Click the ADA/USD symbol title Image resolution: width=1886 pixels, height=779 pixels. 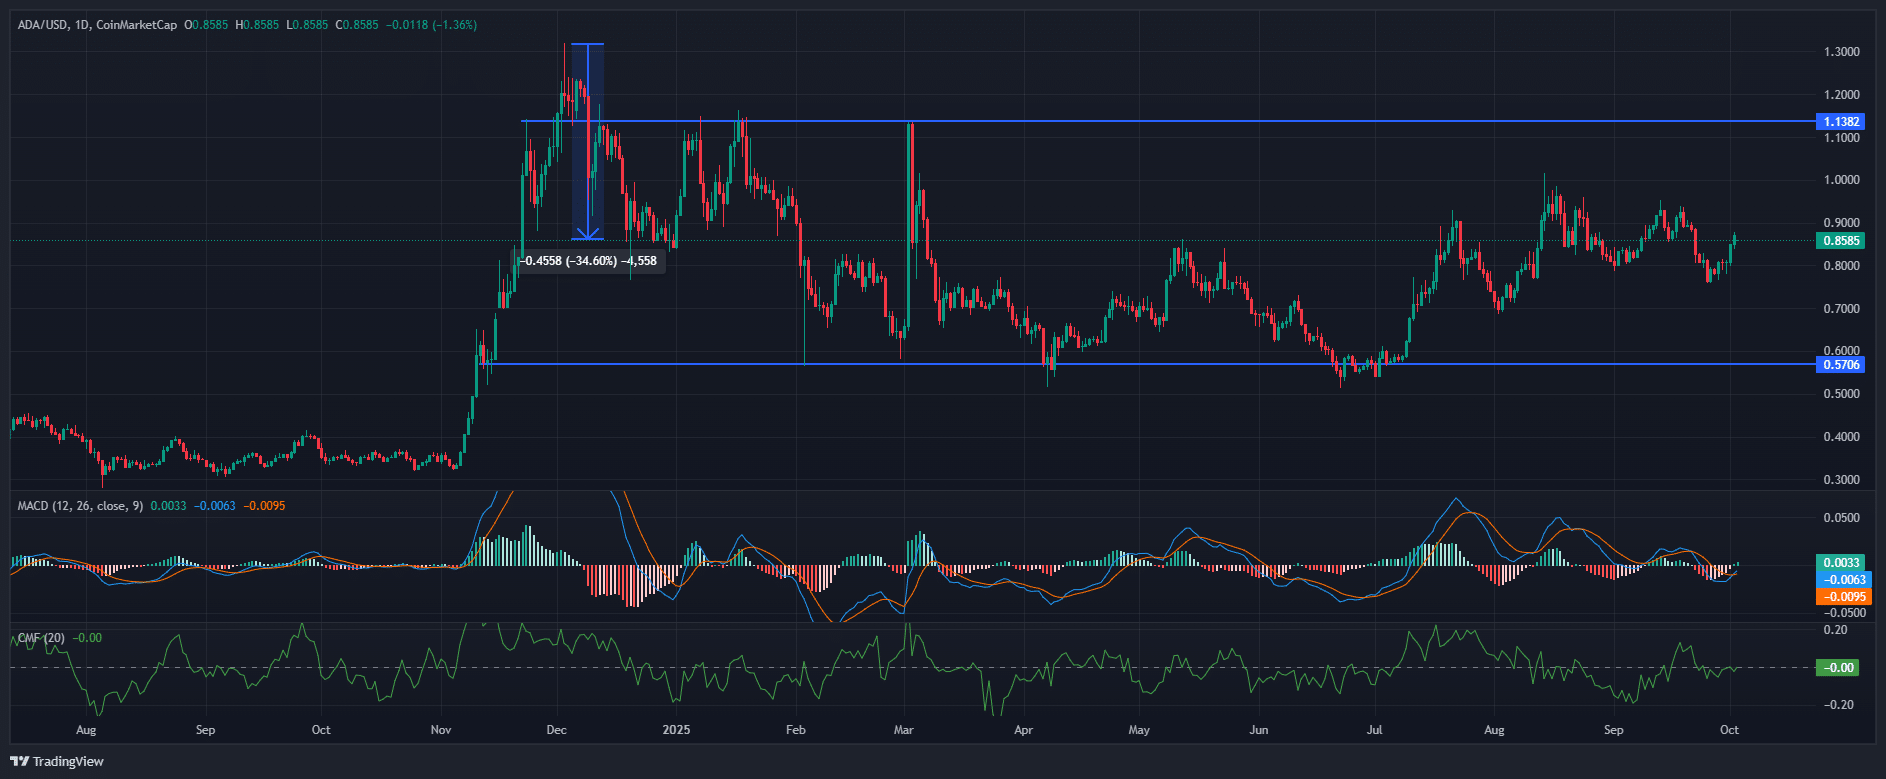(x=41, y=24)
